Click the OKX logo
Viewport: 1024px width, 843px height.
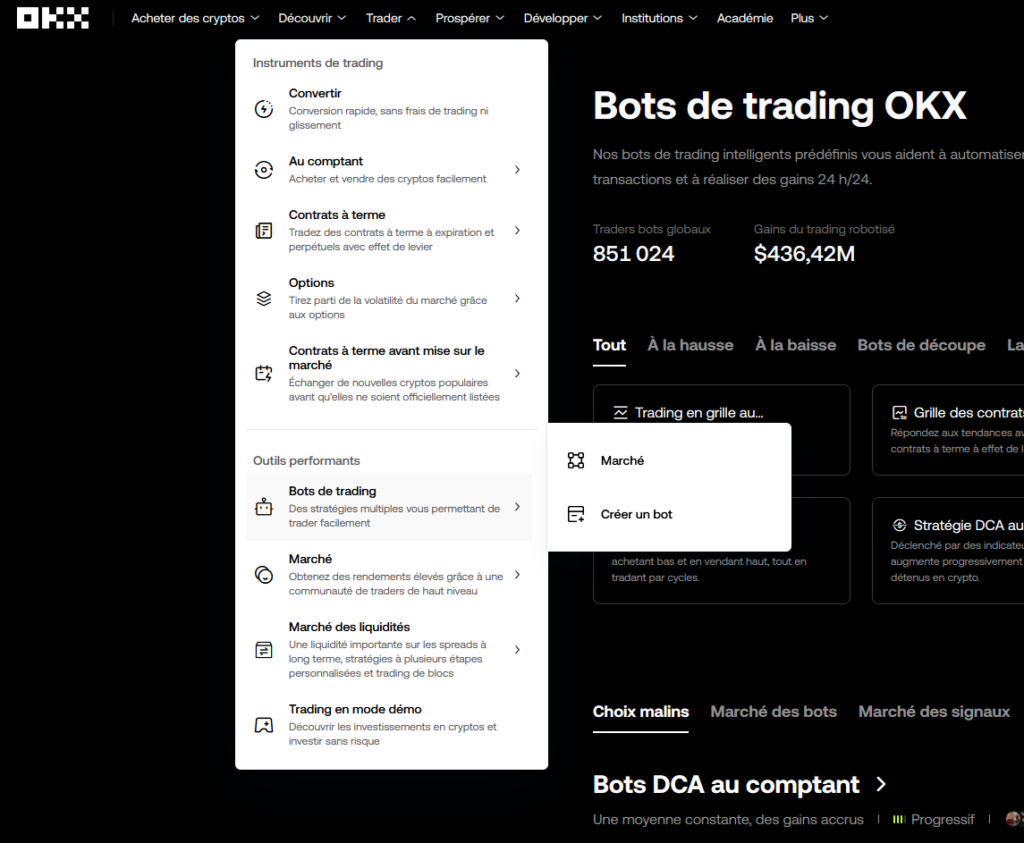coord(53,18)
